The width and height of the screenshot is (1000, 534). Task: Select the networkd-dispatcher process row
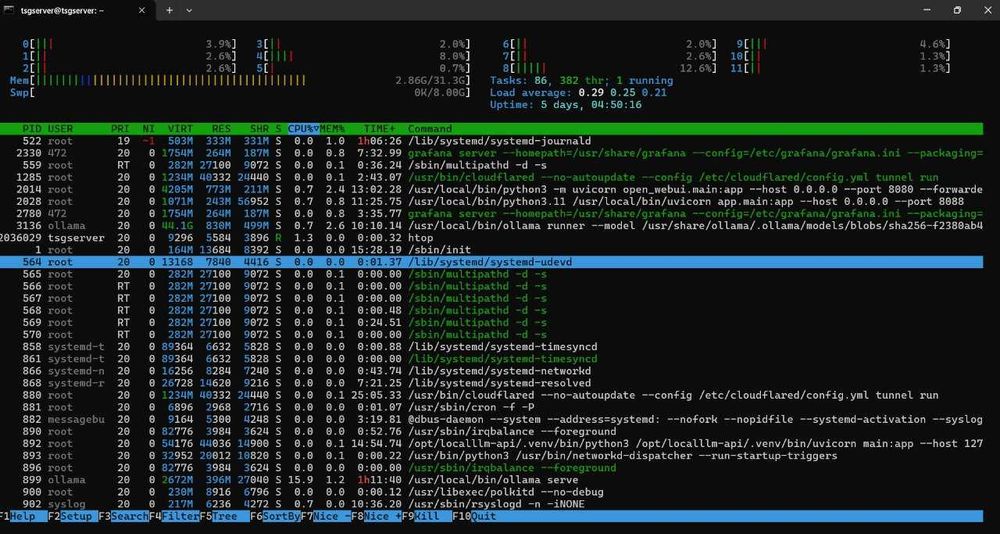[491, 456]
